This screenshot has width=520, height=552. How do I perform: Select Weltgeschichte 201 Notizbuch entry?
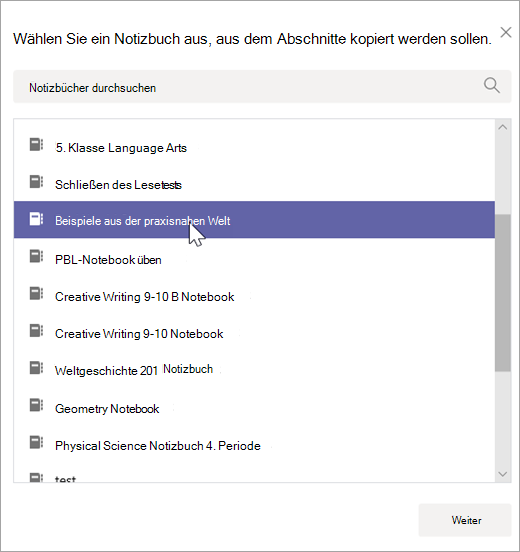click(254, 370)
